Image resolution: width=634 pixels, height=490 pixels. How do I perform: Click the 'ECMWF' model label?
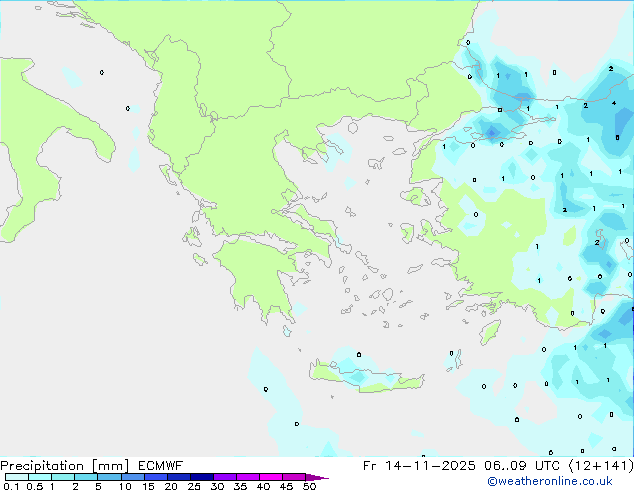[160, 466]
